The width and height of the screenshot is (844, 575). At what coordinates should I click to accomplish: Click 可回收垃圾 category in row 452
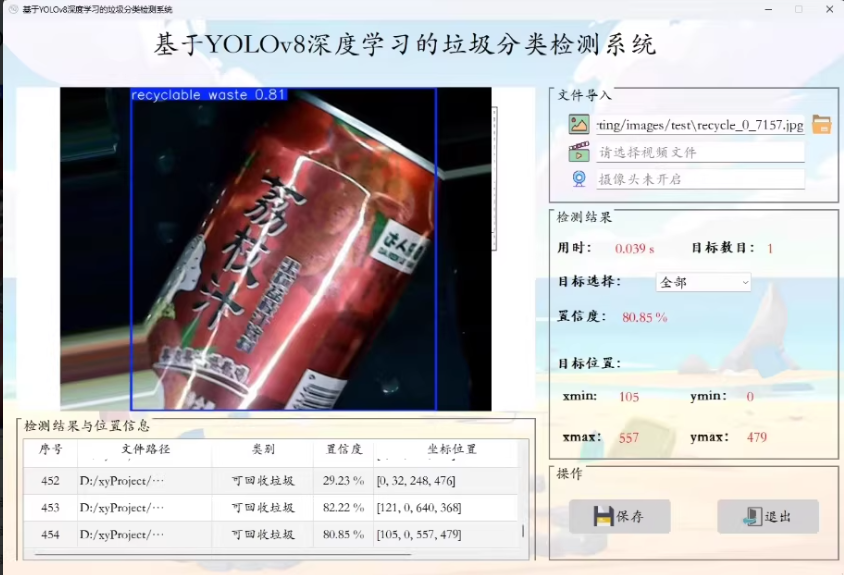point(263,481)
